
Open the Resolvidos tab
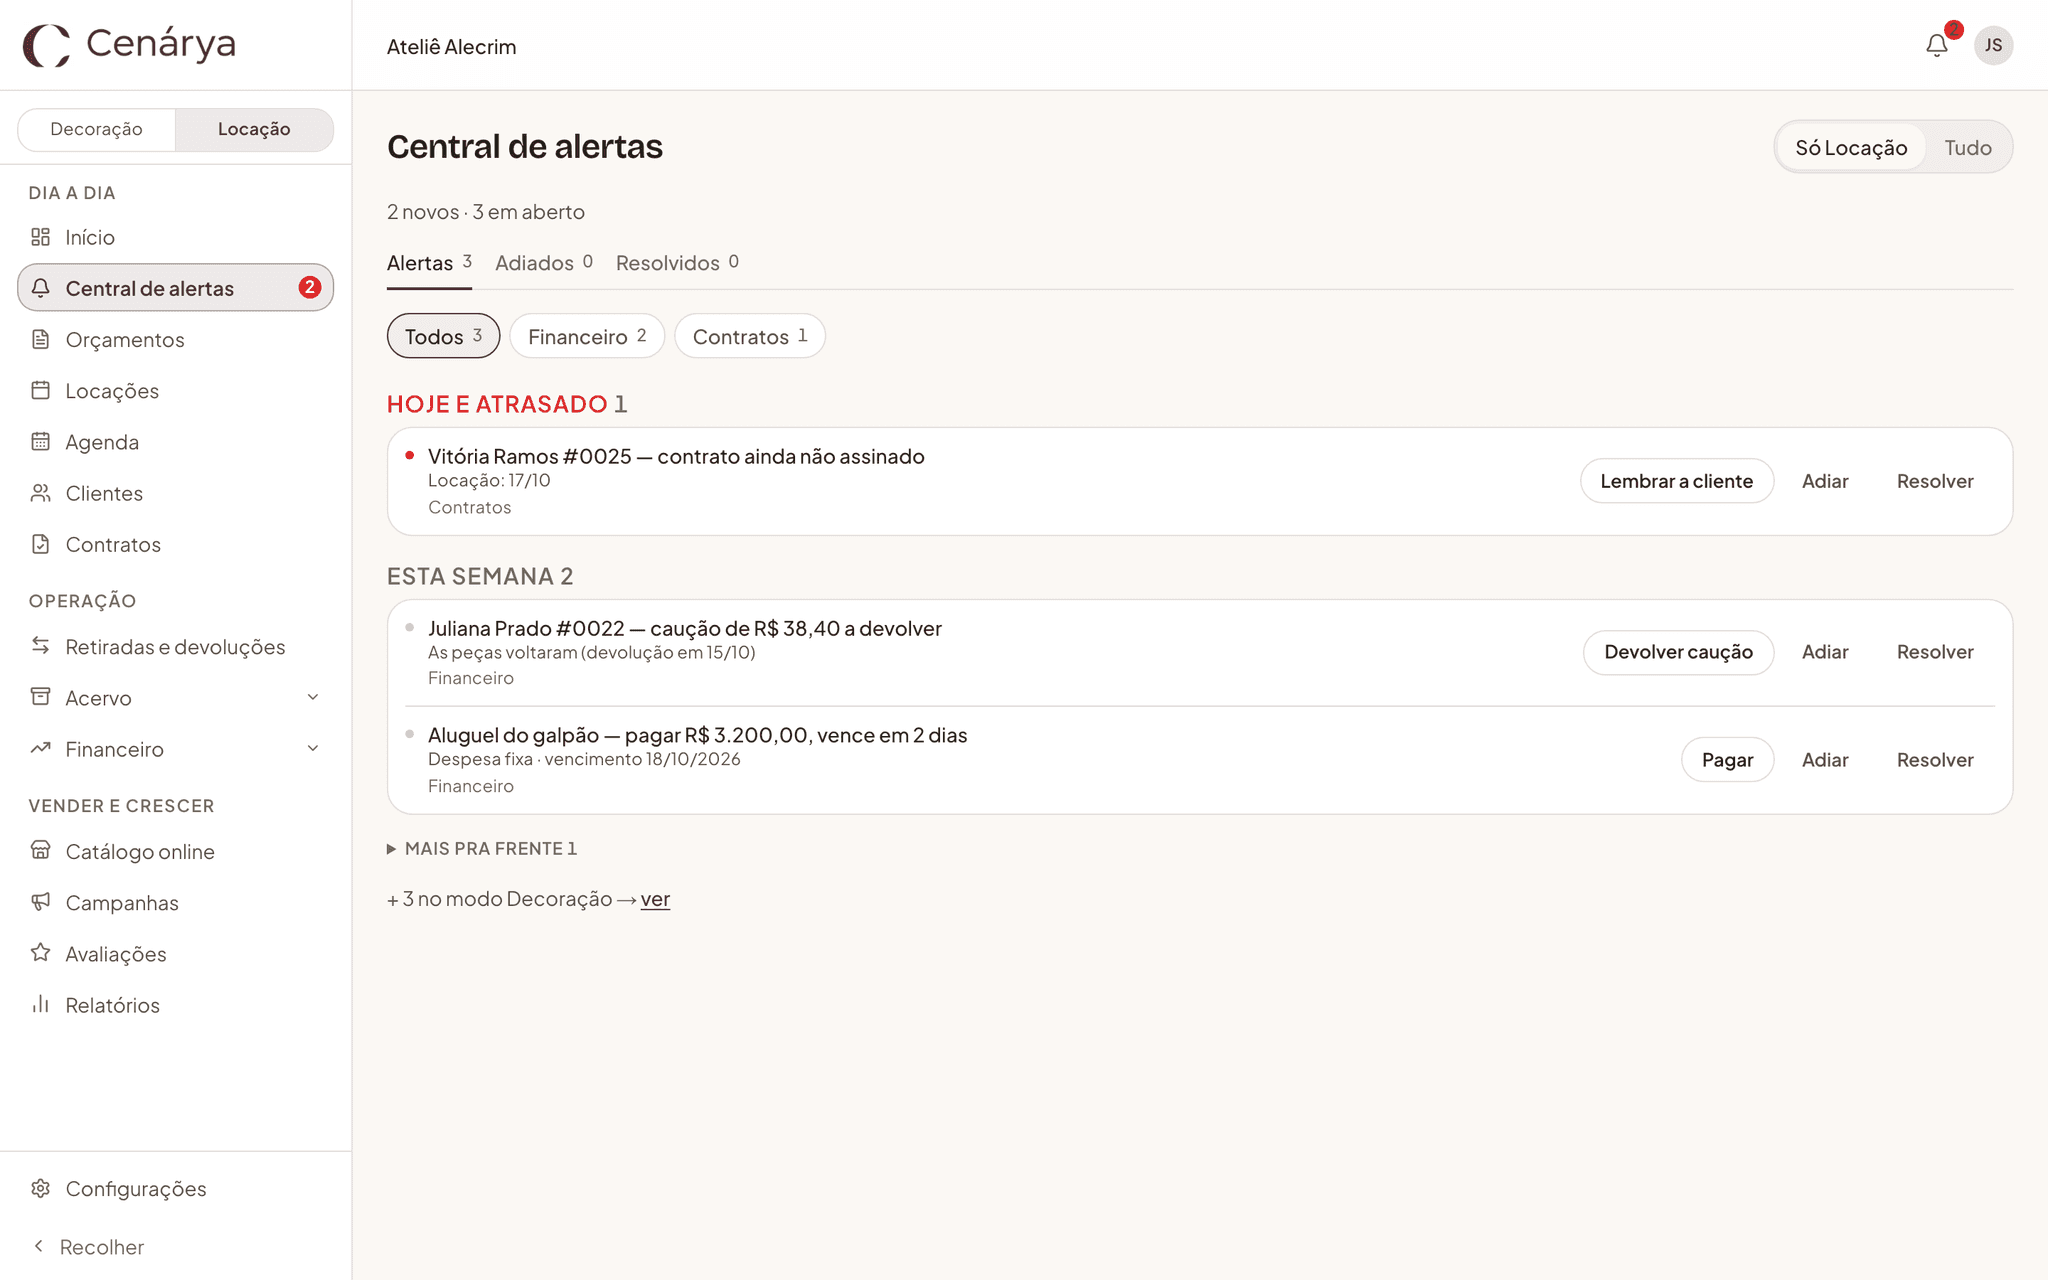pyautogui.click(x=677, y=263)
